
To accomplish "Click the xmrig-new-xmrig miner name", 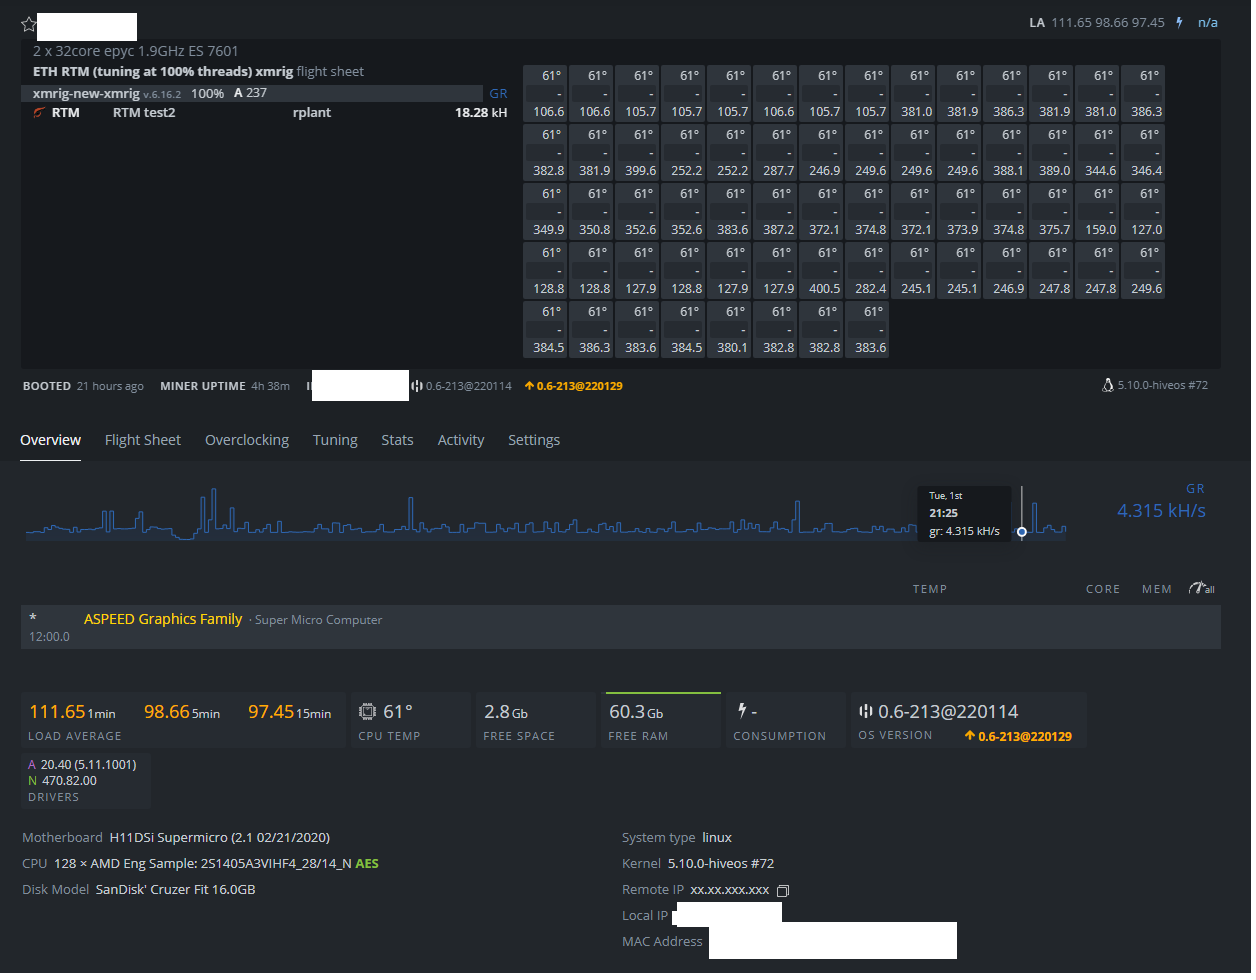I will pos(86,93).
